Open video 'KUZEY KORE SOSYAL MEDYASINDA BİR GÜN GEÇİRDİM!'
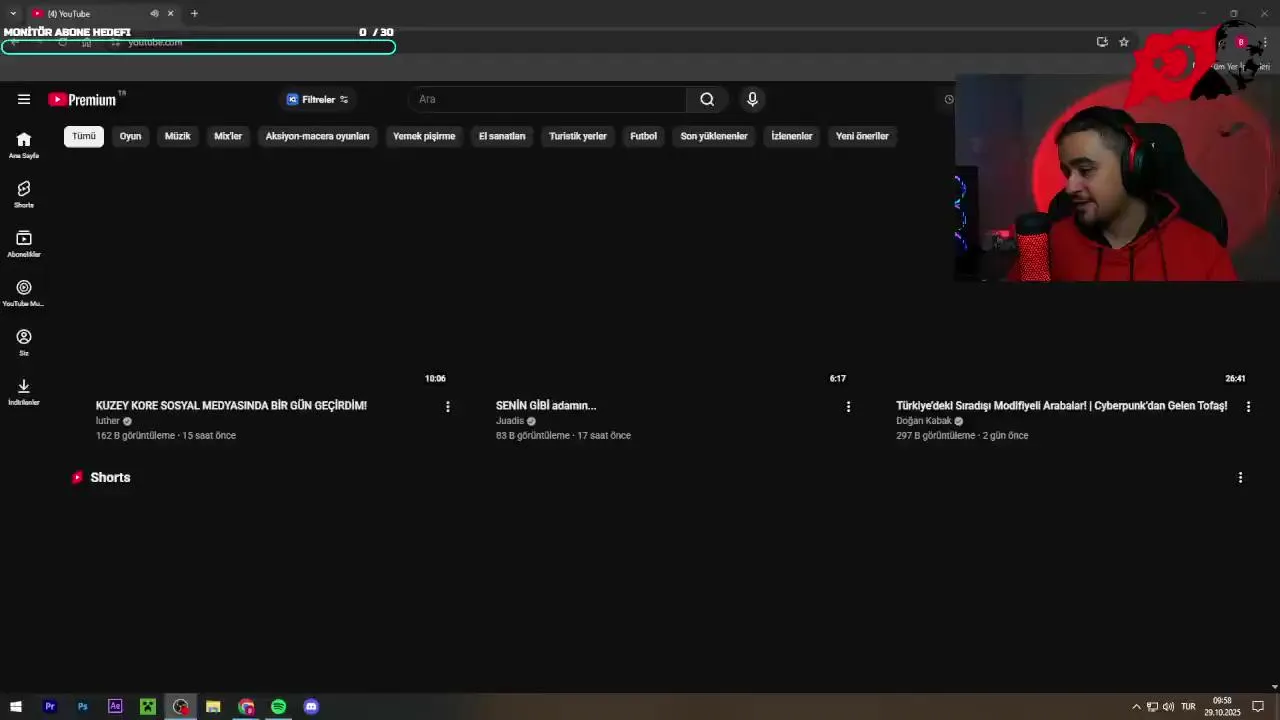 [x=231, y=405]
